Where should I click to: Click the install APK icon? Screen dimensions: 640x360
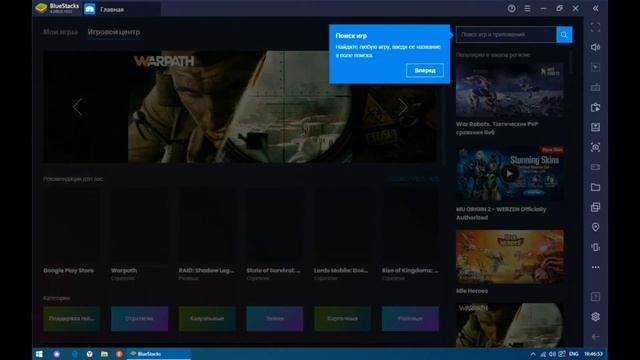point(596,127)
